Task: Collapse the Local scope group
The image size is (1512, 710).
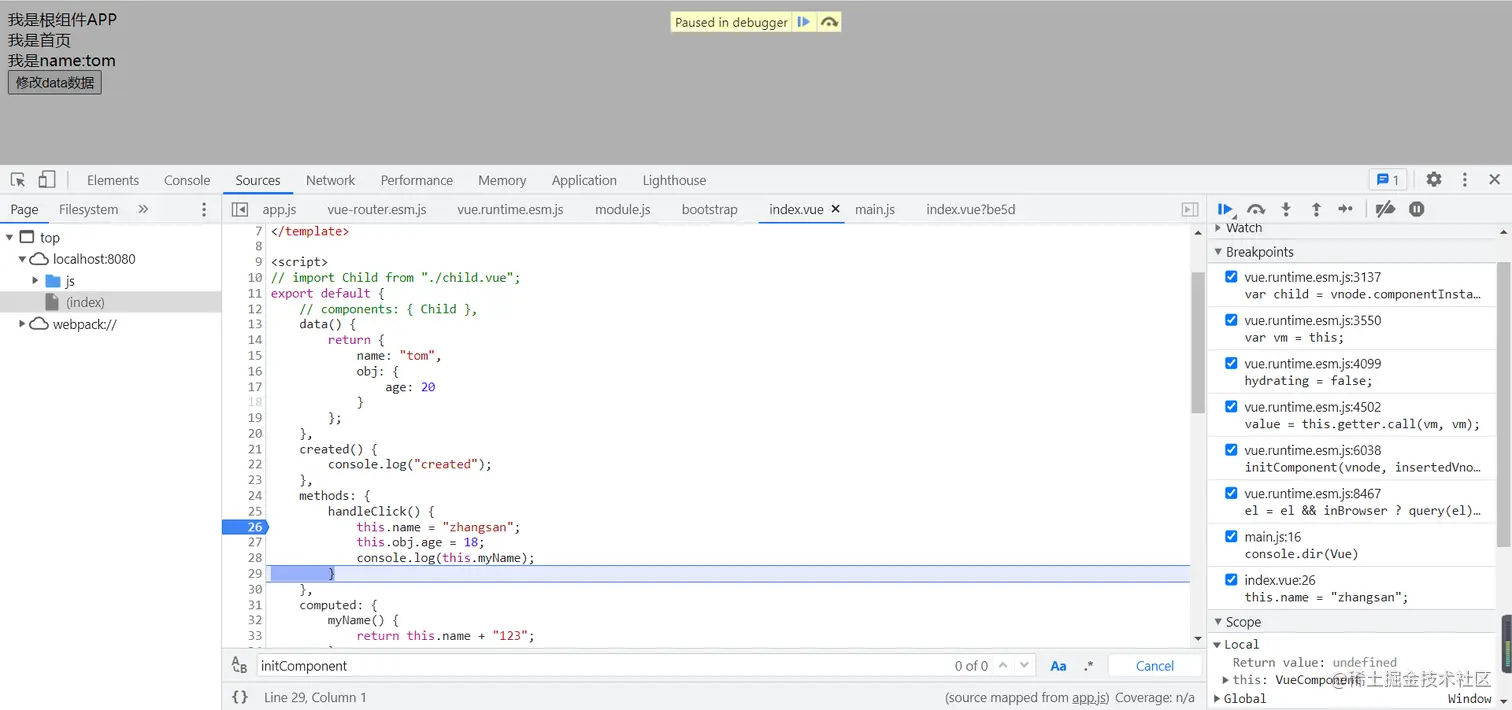Action: (1218, 645)
